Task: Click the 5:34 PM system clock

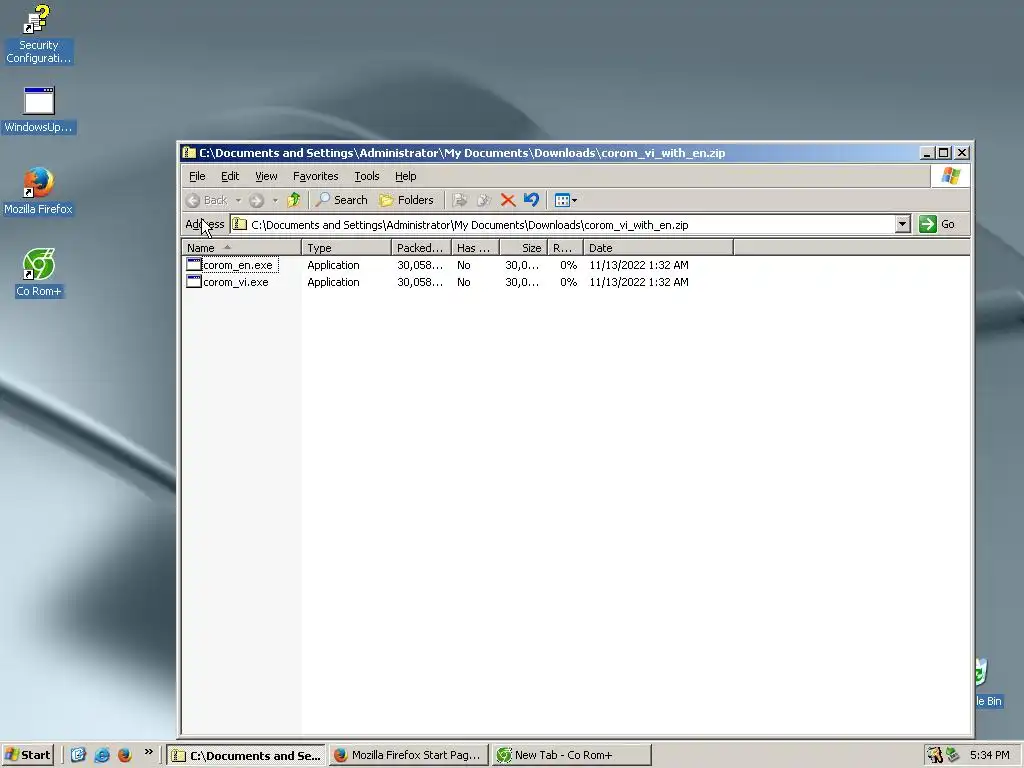Action: (989, 755)
